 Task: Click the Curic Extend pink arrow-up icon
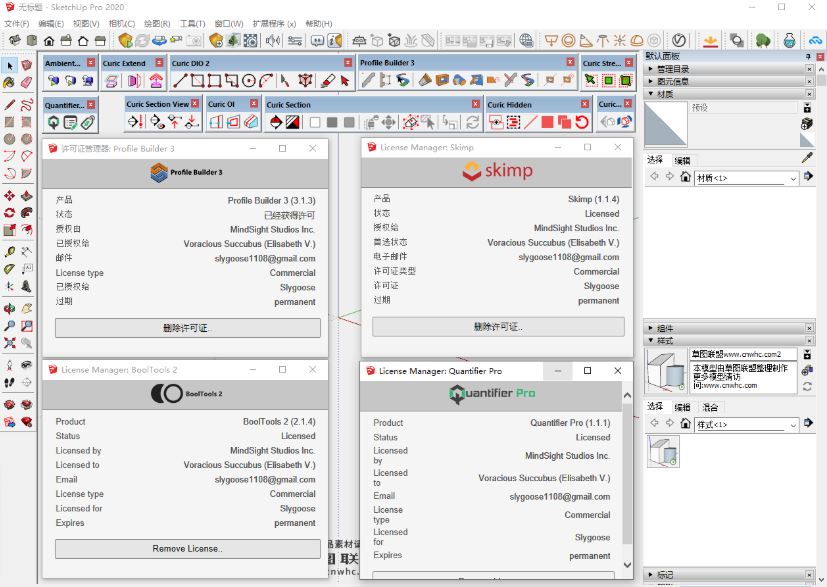[x=156, y=80]
